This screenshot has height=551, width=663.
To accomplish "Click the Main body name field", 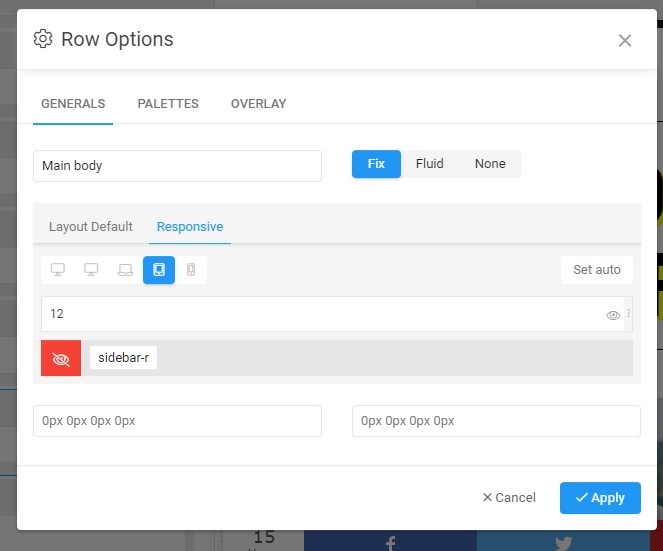I will (x=177, y=166).
